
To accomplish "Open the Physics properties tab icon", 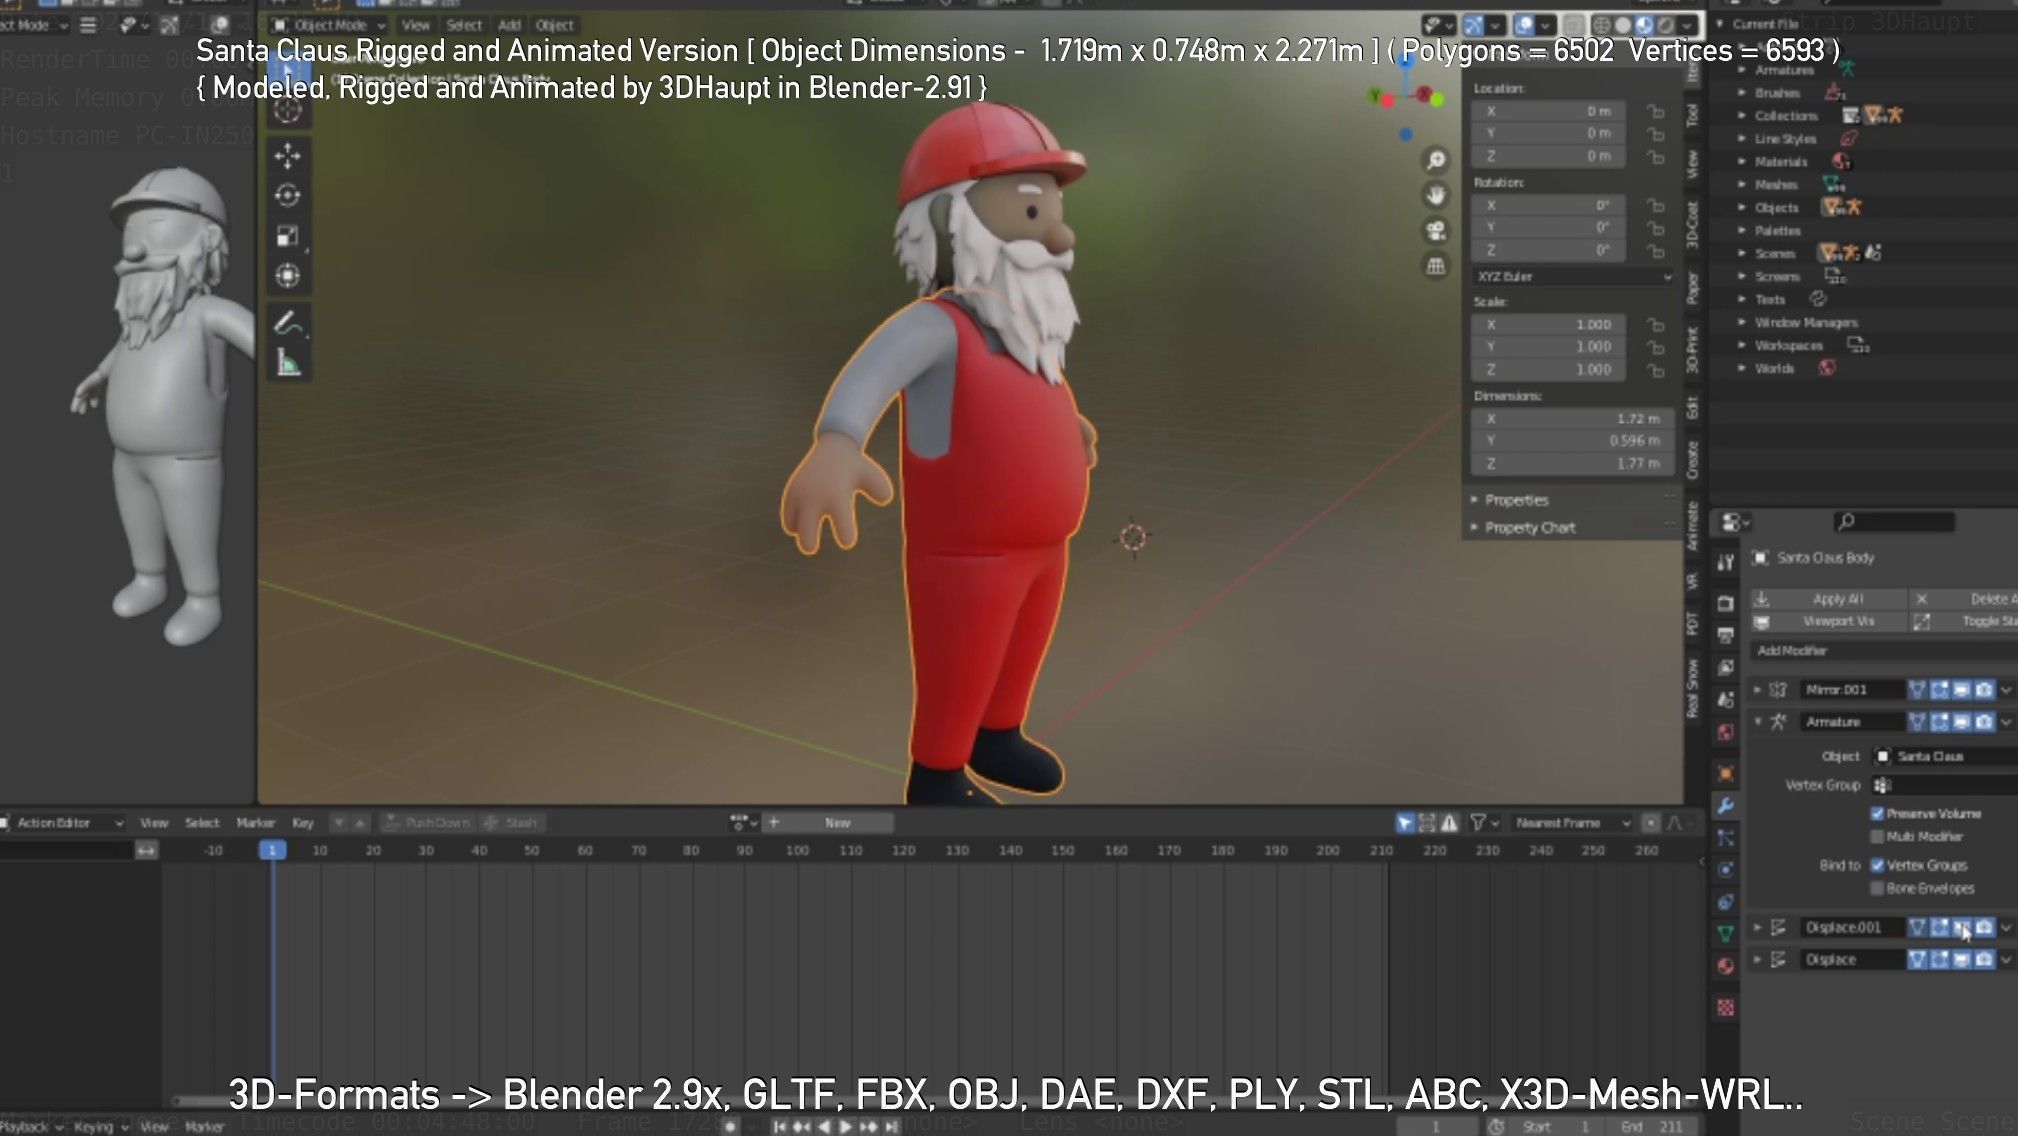I will pyautogui.click(x=1726, y=870).
